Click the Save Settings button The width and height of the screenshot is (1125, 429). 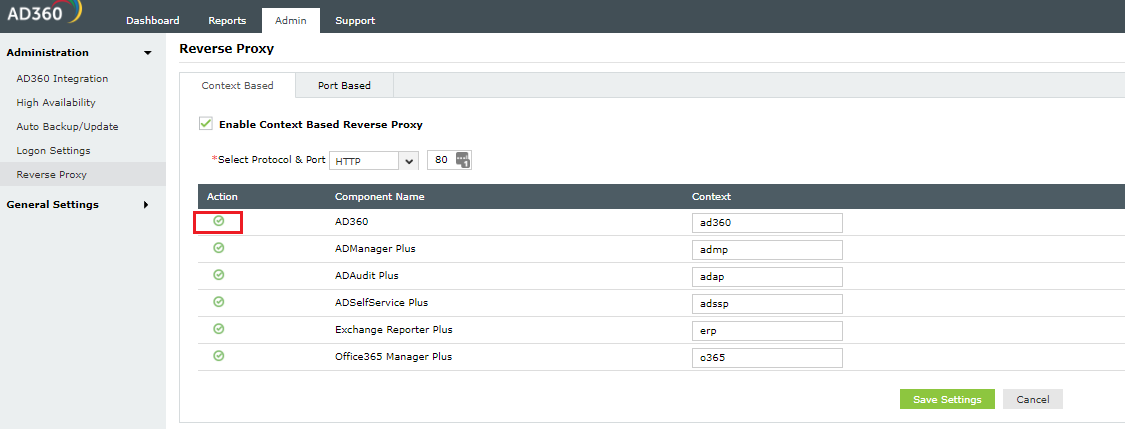pos(947,399)
